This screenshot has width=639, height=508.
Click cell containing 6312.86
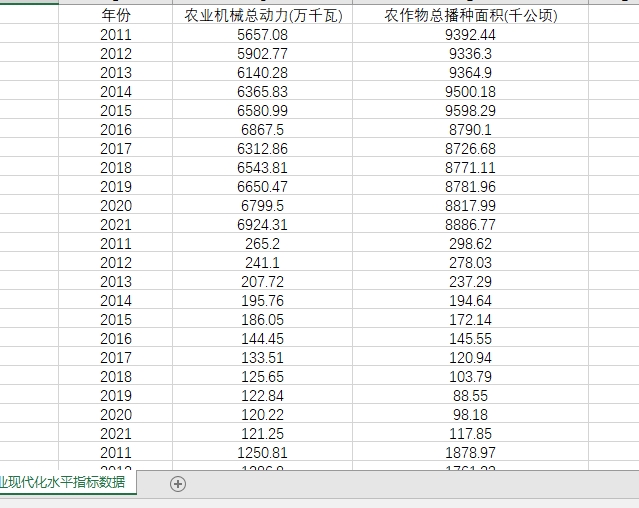(x=262, y=149)
